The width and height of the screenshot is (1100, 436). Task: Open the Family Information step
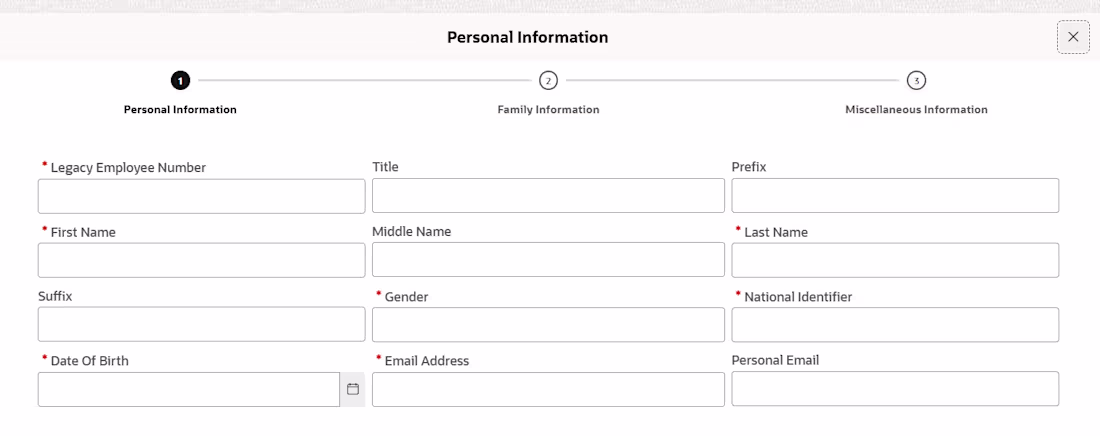pyautogui.click(x=548, y=110)
